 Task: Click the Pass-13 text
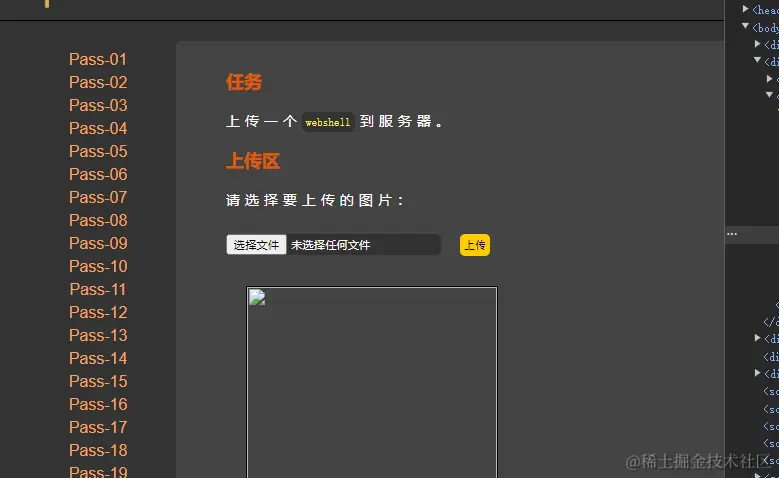[x=98, y=335]
